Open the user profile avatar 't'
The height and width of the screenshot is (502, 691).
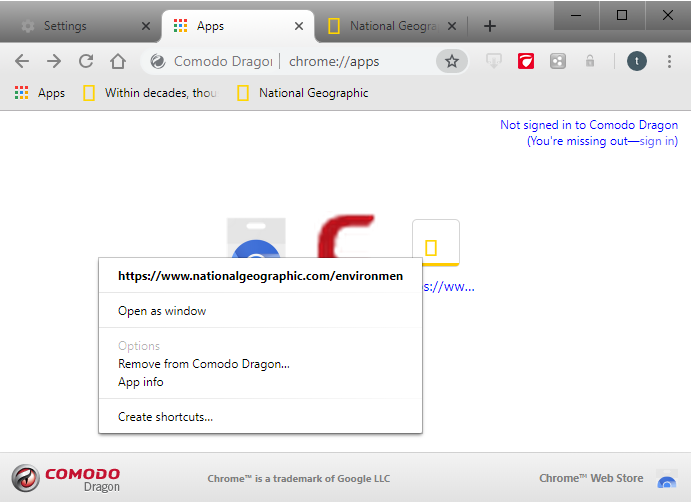[x=637, y=61]
